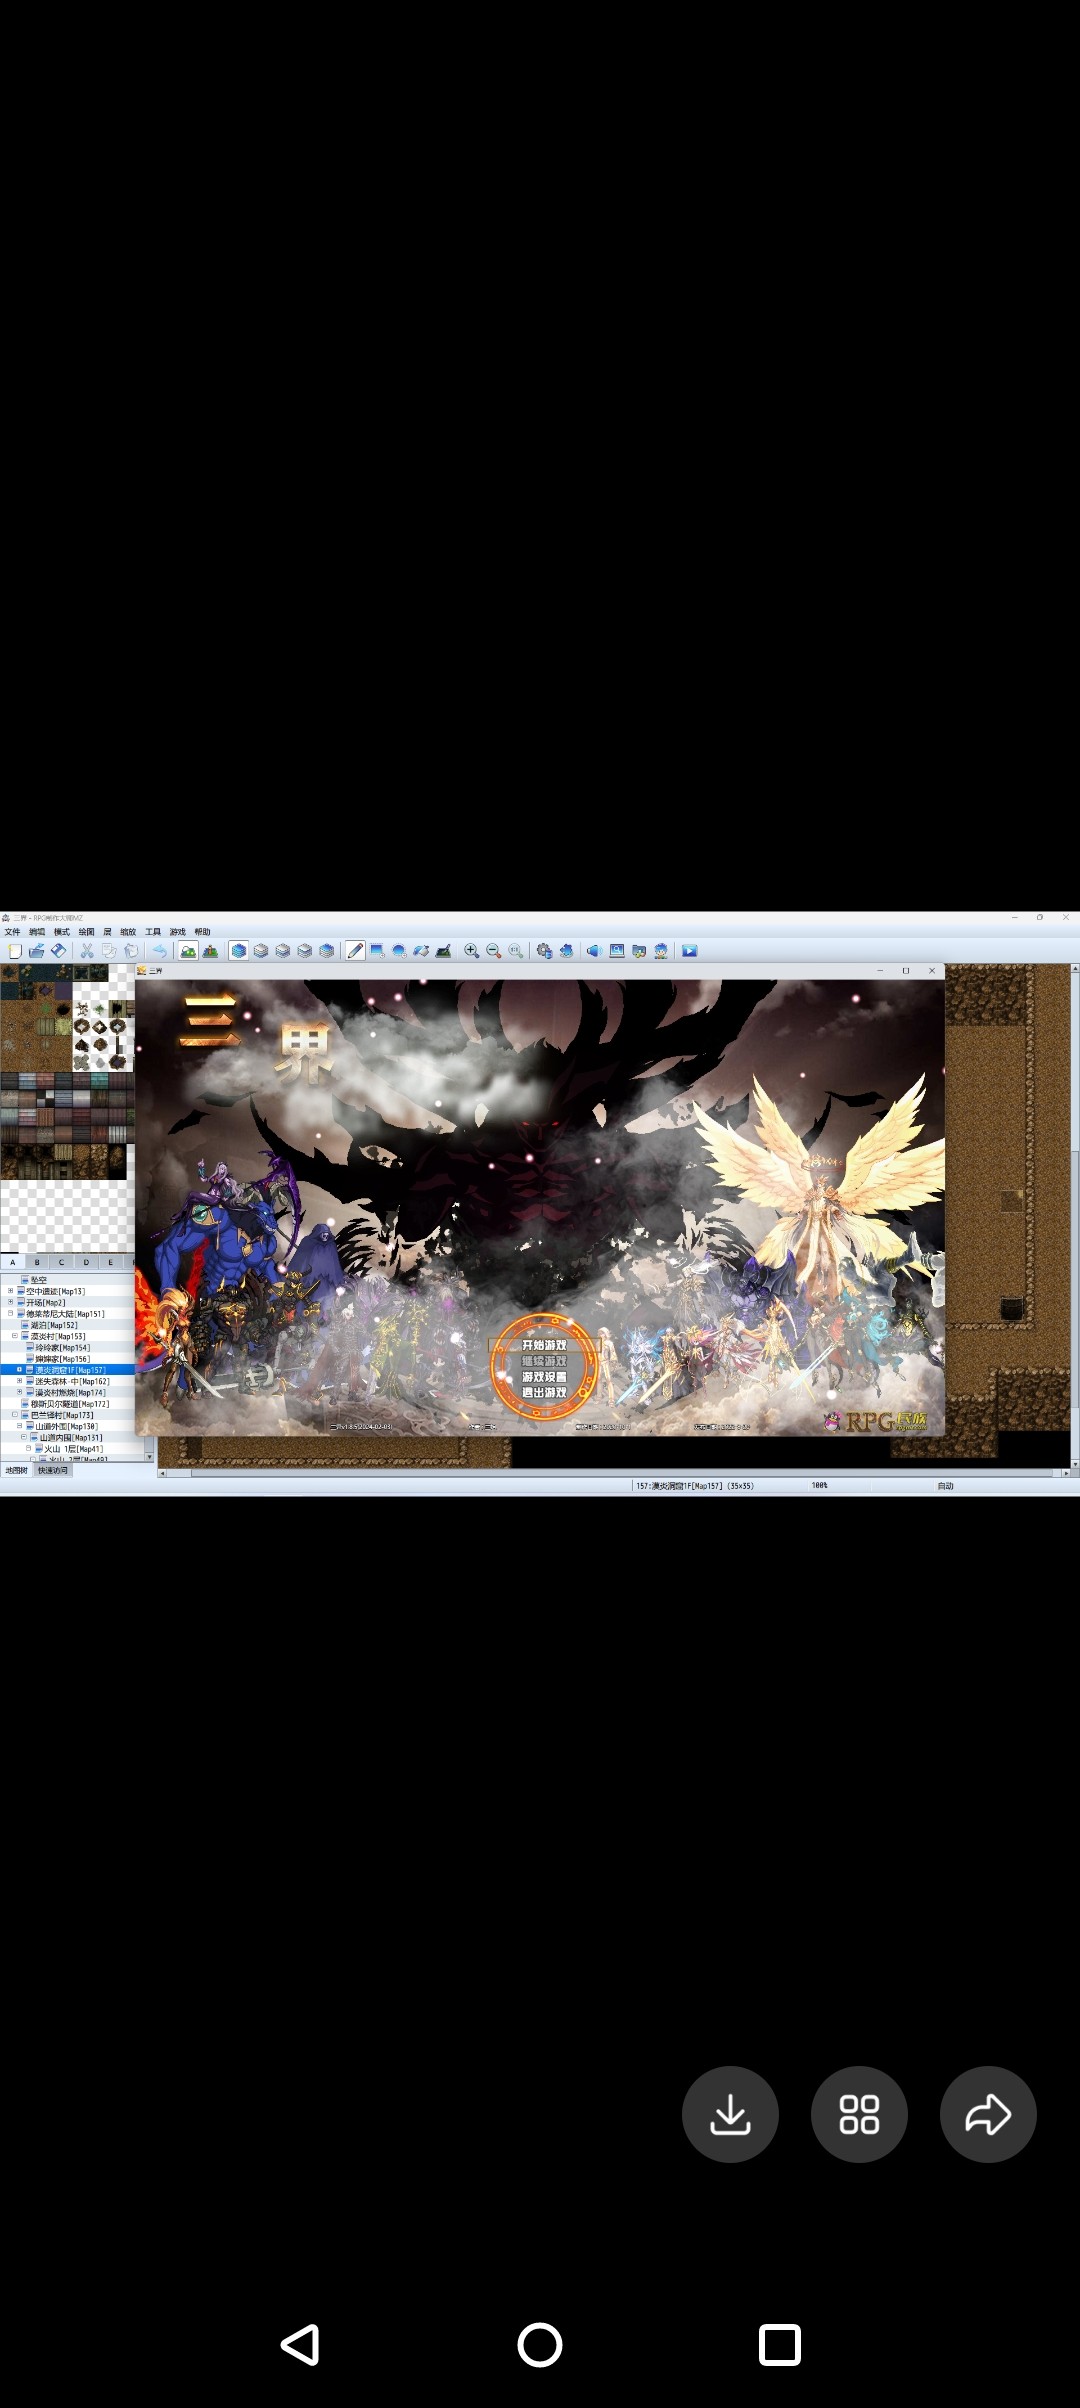Open the Database gear icon
The height and width of the screenshot is (2408, 1080).
(x=544, y=951)
